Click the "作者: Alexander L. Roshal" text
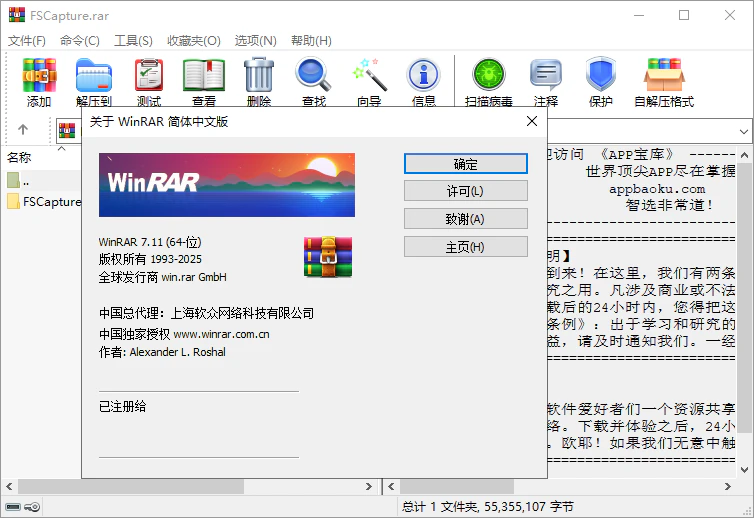Viewport: 754px width, 518px height. coord(162,352)
